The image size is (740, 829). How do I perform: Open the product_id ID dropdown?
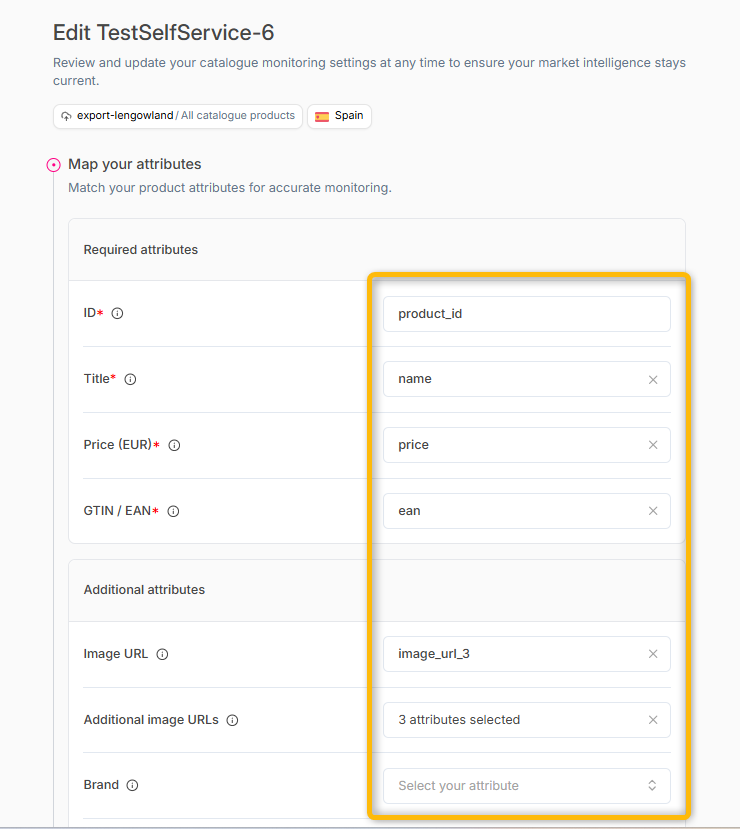[x=527, y=314]
